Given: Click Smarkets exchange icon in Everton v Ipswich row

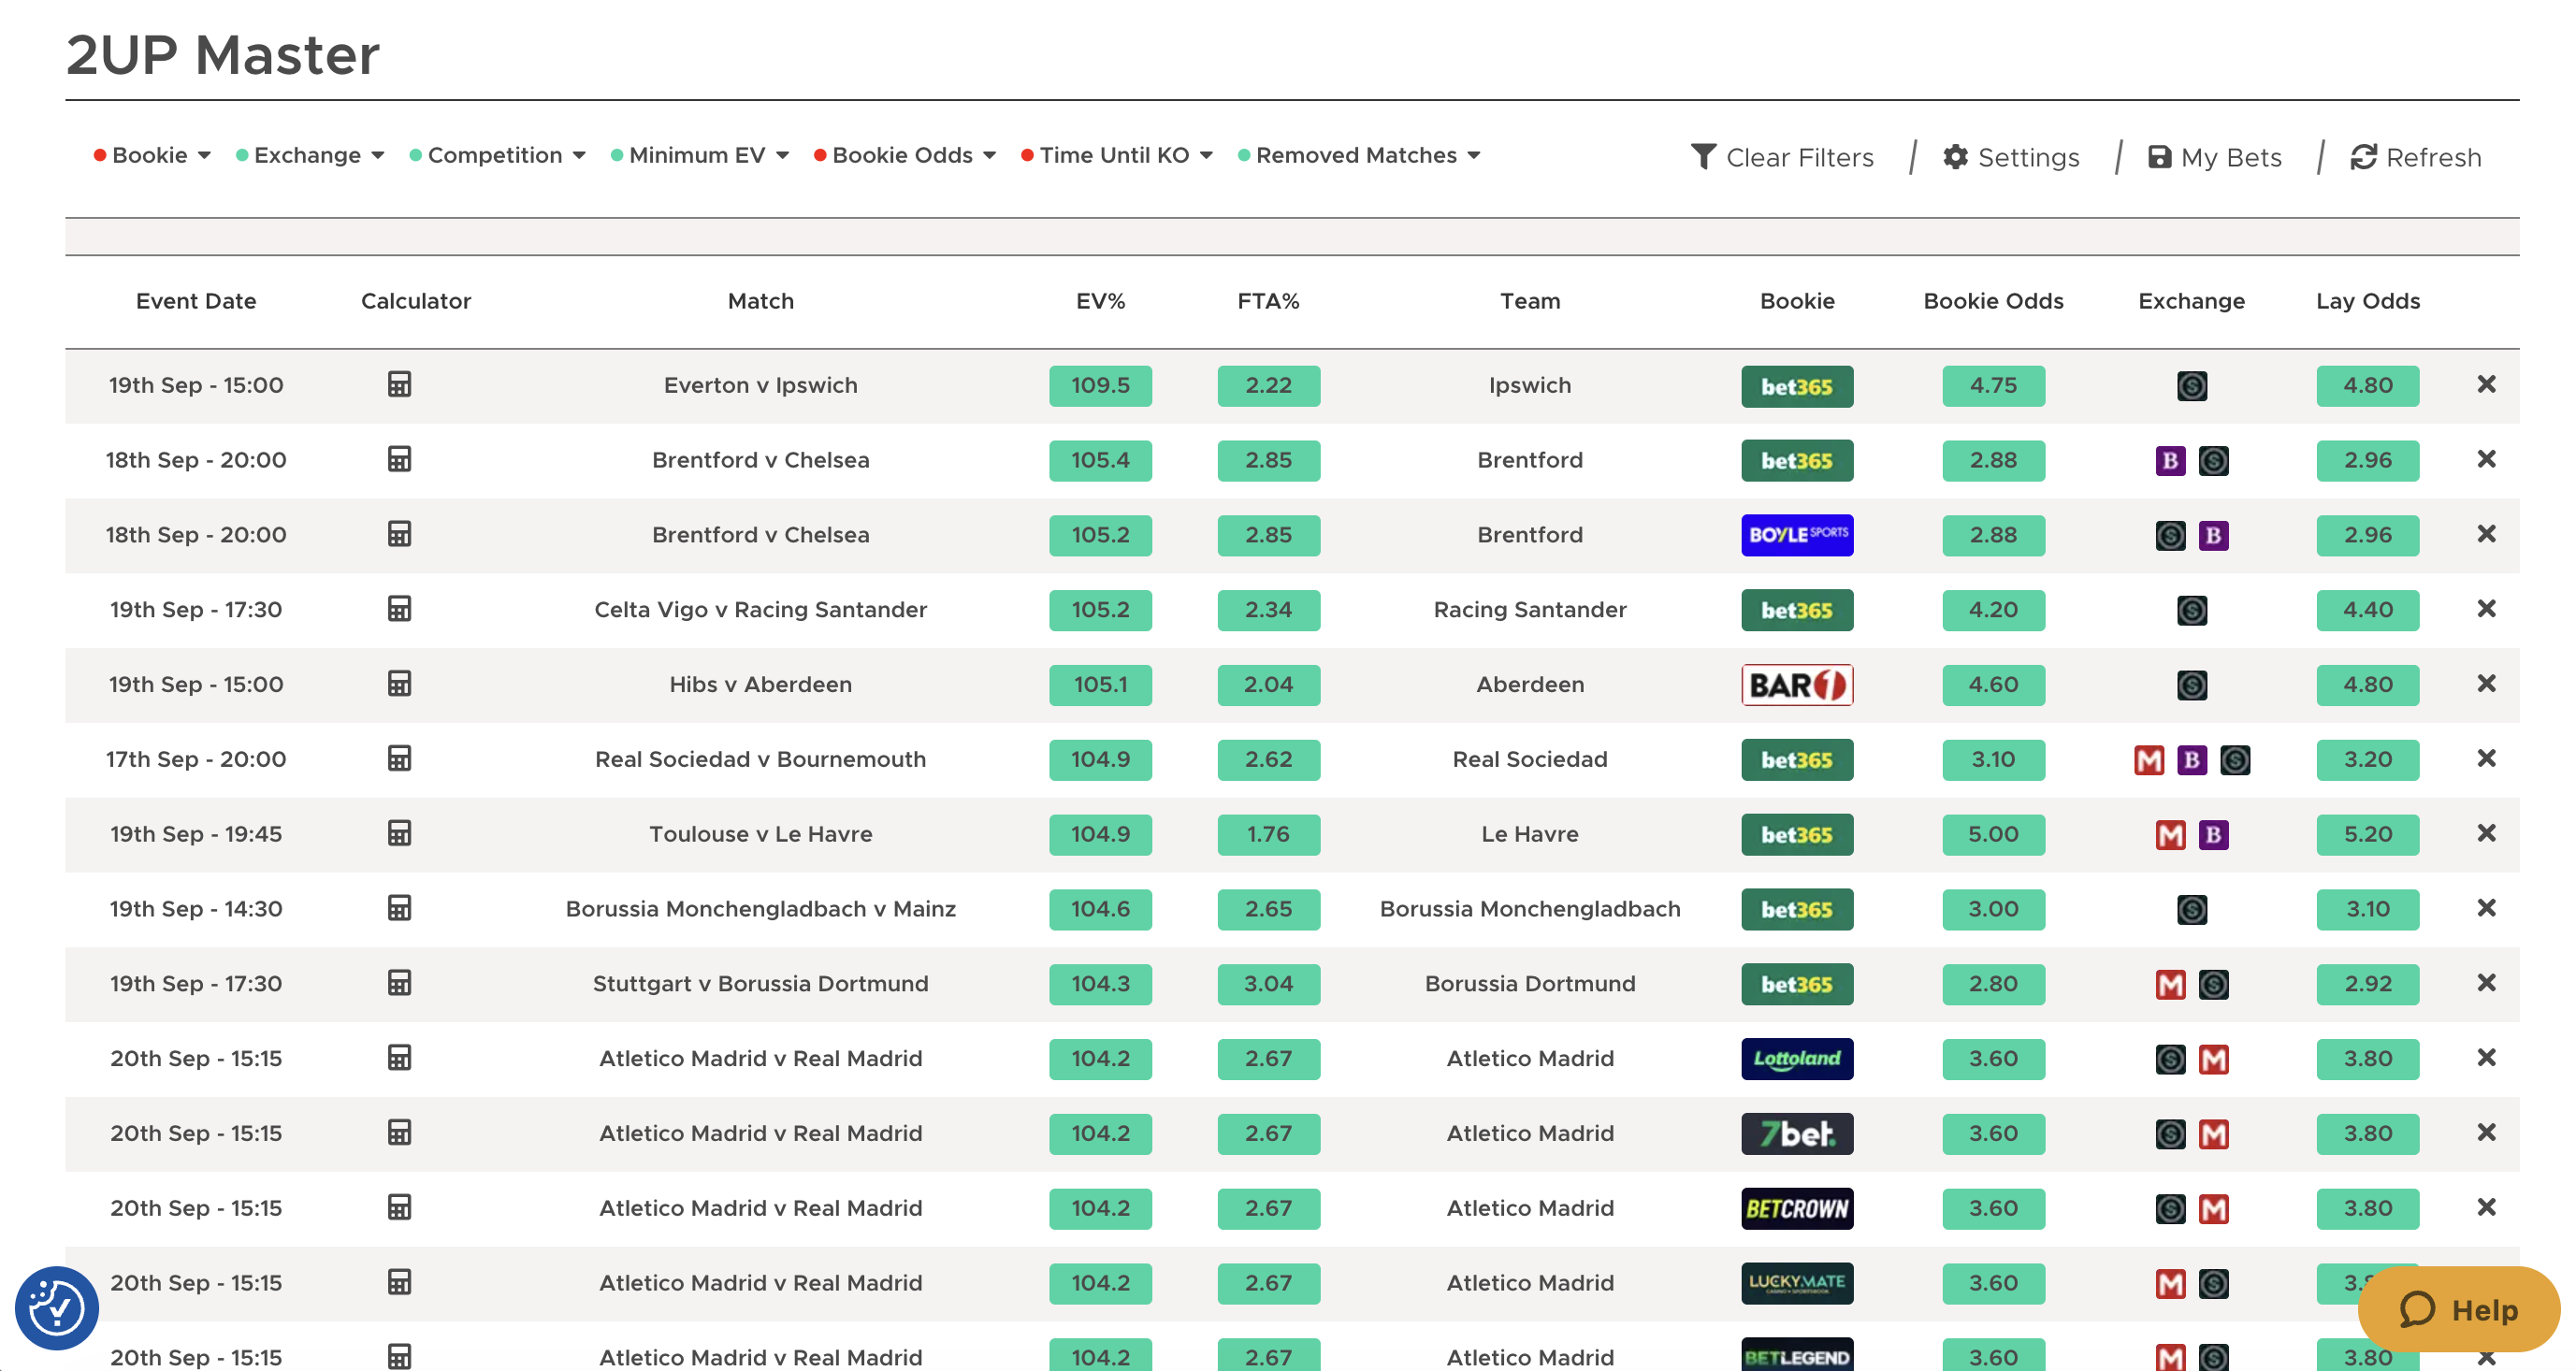Looking at the screenshot, I should pos(2191,386).
